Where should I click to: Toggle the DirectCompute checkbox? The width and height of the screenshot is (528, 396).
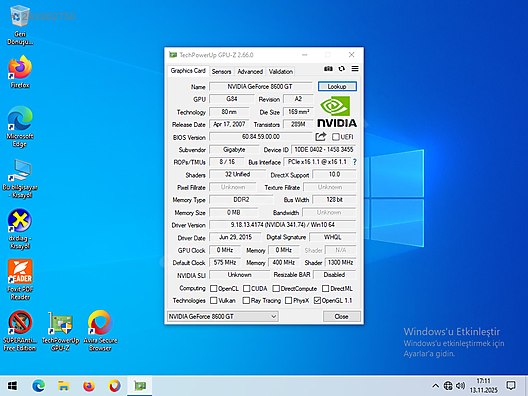(x=276, y=289)
